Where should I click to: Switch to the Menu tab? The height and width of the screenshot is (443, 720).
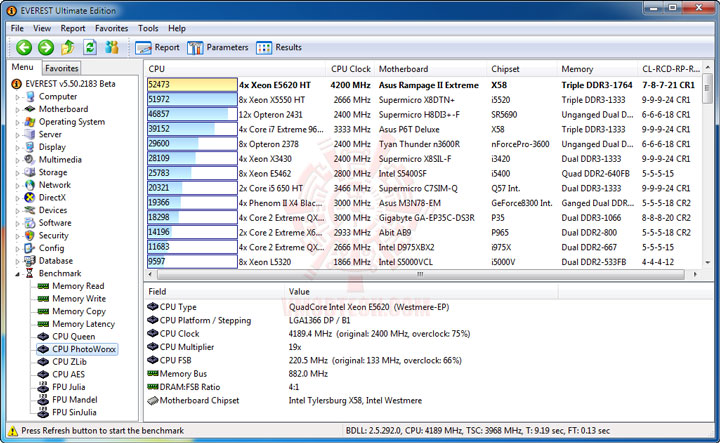22,67
